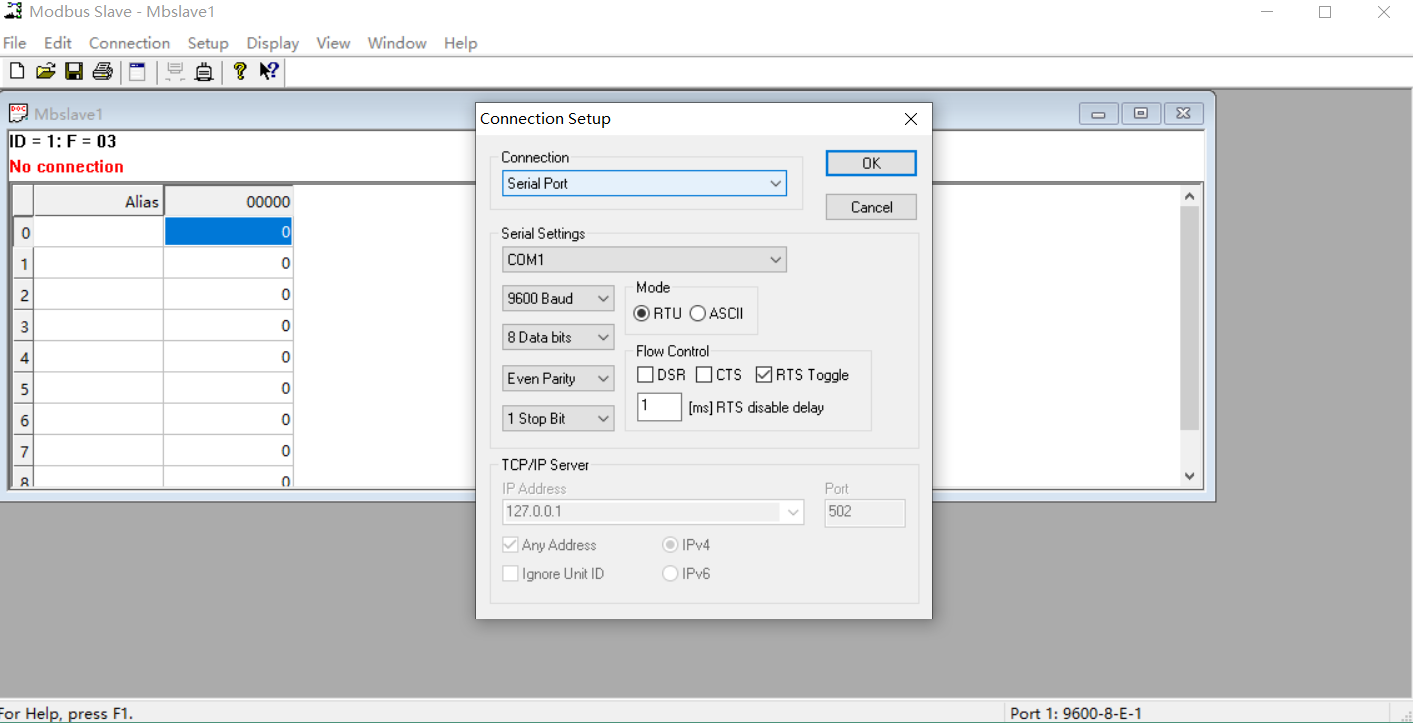Click the window definition toolbar icon
Viewport: 1413px width, 726px height.
click(x=137, y=71)
